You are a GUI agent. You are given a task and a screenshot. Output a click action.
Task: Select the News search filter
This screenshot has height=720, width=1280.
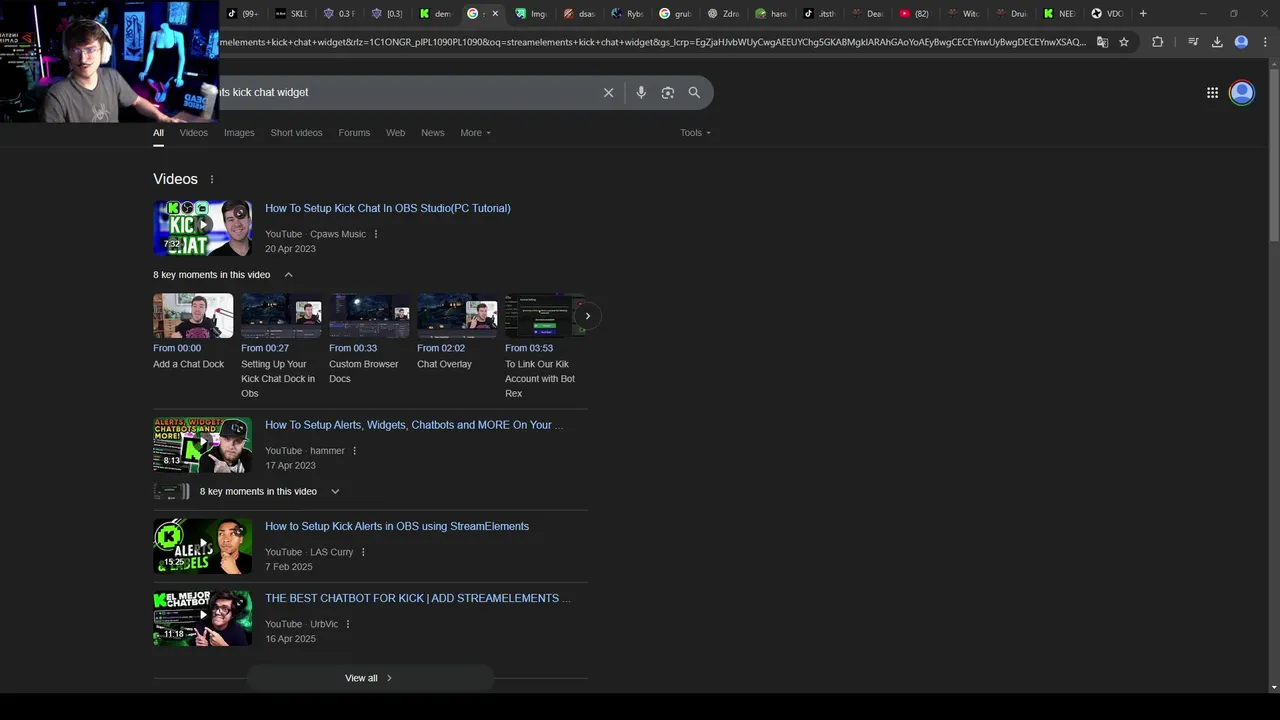point(433,133)
